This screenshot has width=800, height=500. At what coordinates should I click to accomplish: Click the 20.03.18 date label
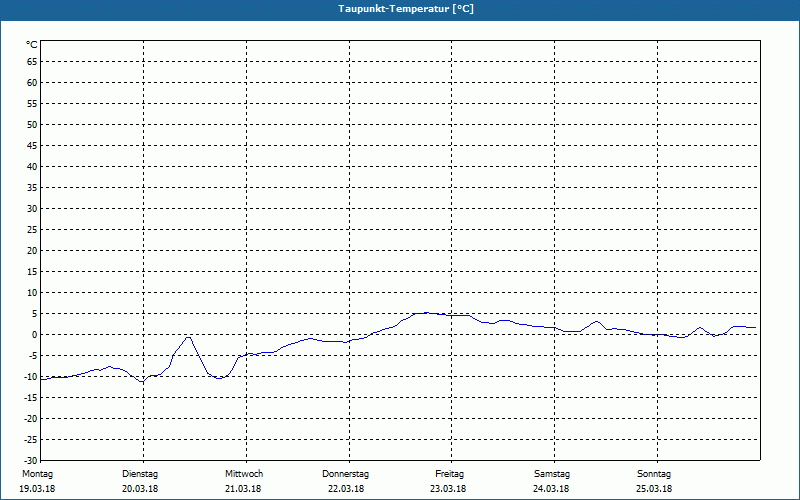coord(140,489)
